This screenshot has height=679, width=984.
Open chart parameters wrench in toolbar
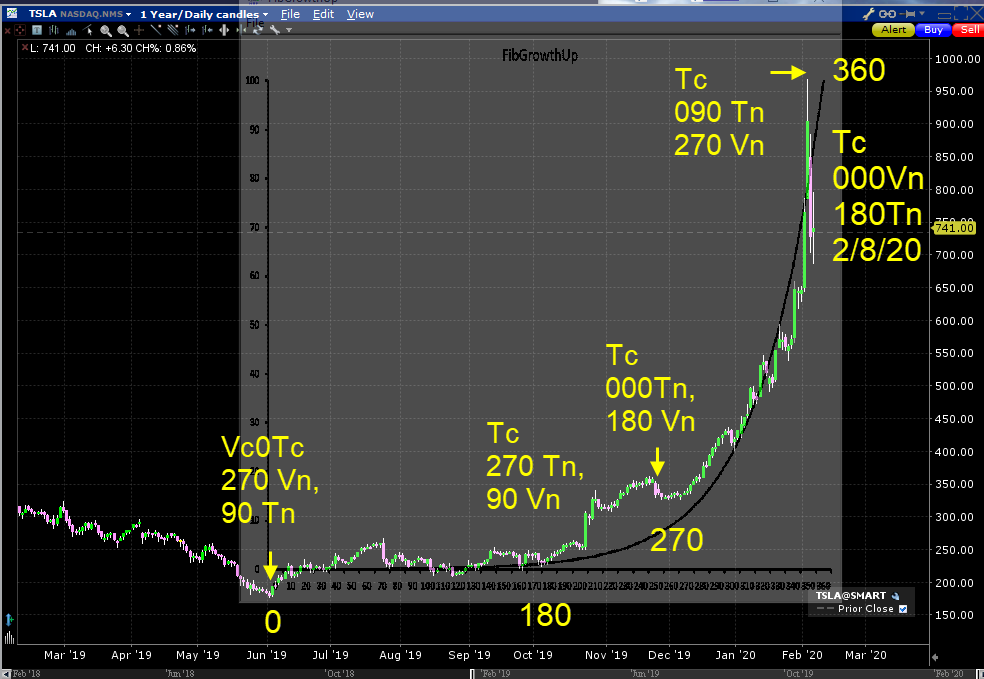(x=275, y=30)
